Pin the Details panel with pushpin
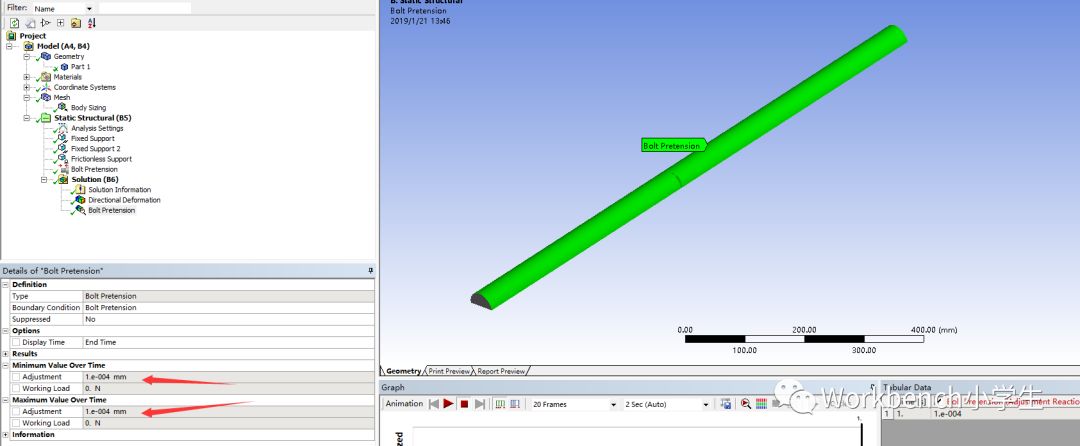This screenshot has width=1080, height=446. (371, 271)
